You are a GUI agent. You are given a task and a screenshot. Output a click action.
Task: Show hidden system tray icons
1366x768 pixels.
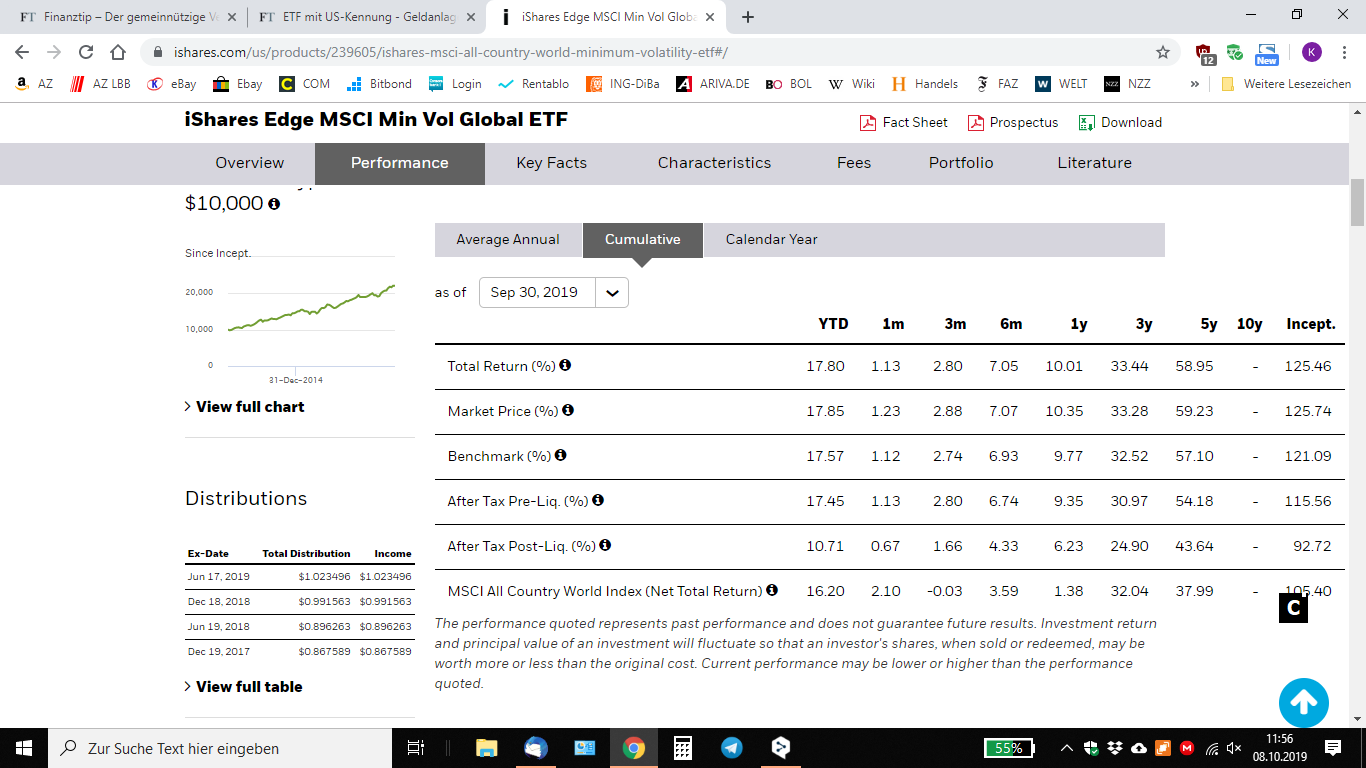pos(1068,748)
